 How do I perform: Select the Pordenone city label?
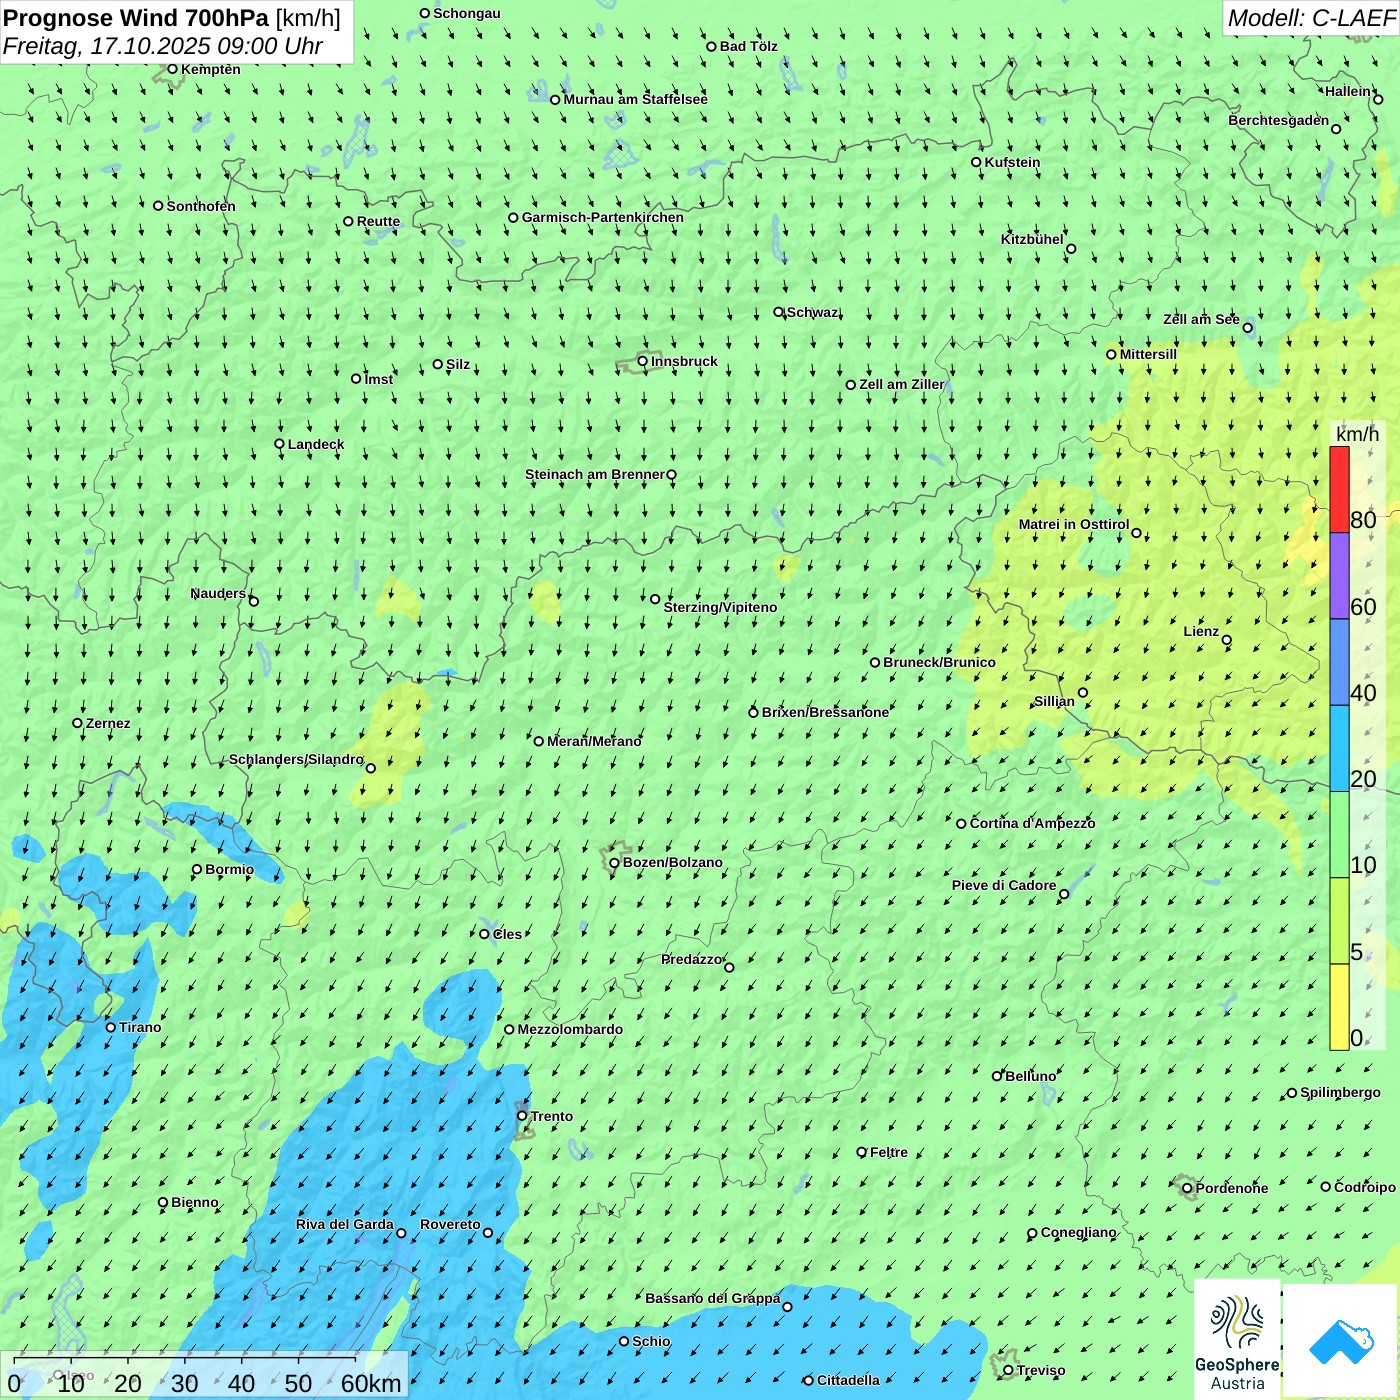pos(1232,1188)
